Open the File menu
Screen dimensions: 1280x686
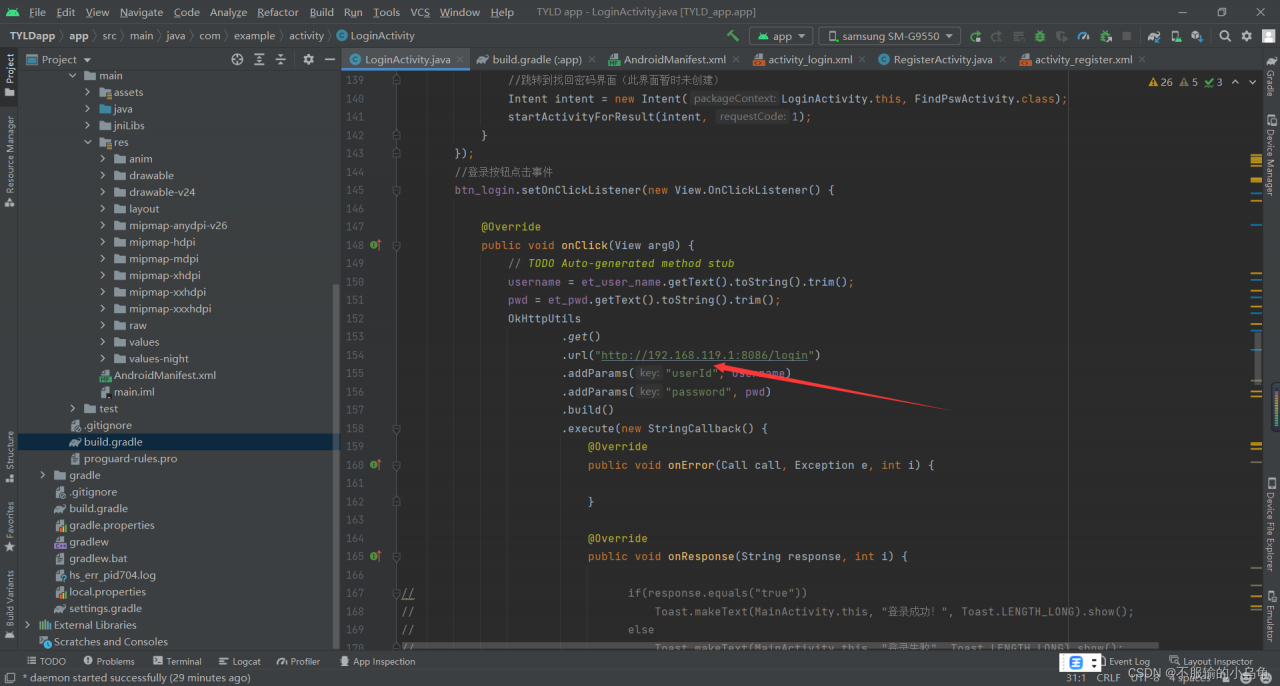point(37,12)
